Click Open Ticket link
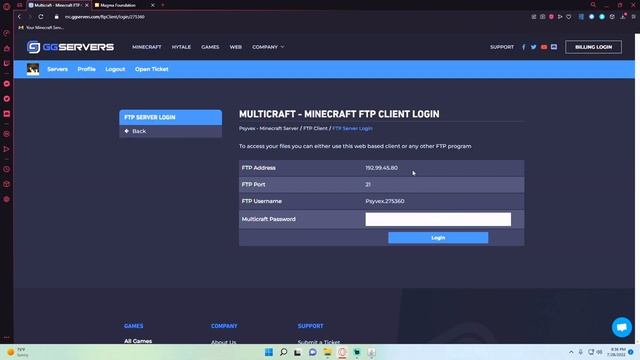Viewport: 640px width, 360px height. 151,69
